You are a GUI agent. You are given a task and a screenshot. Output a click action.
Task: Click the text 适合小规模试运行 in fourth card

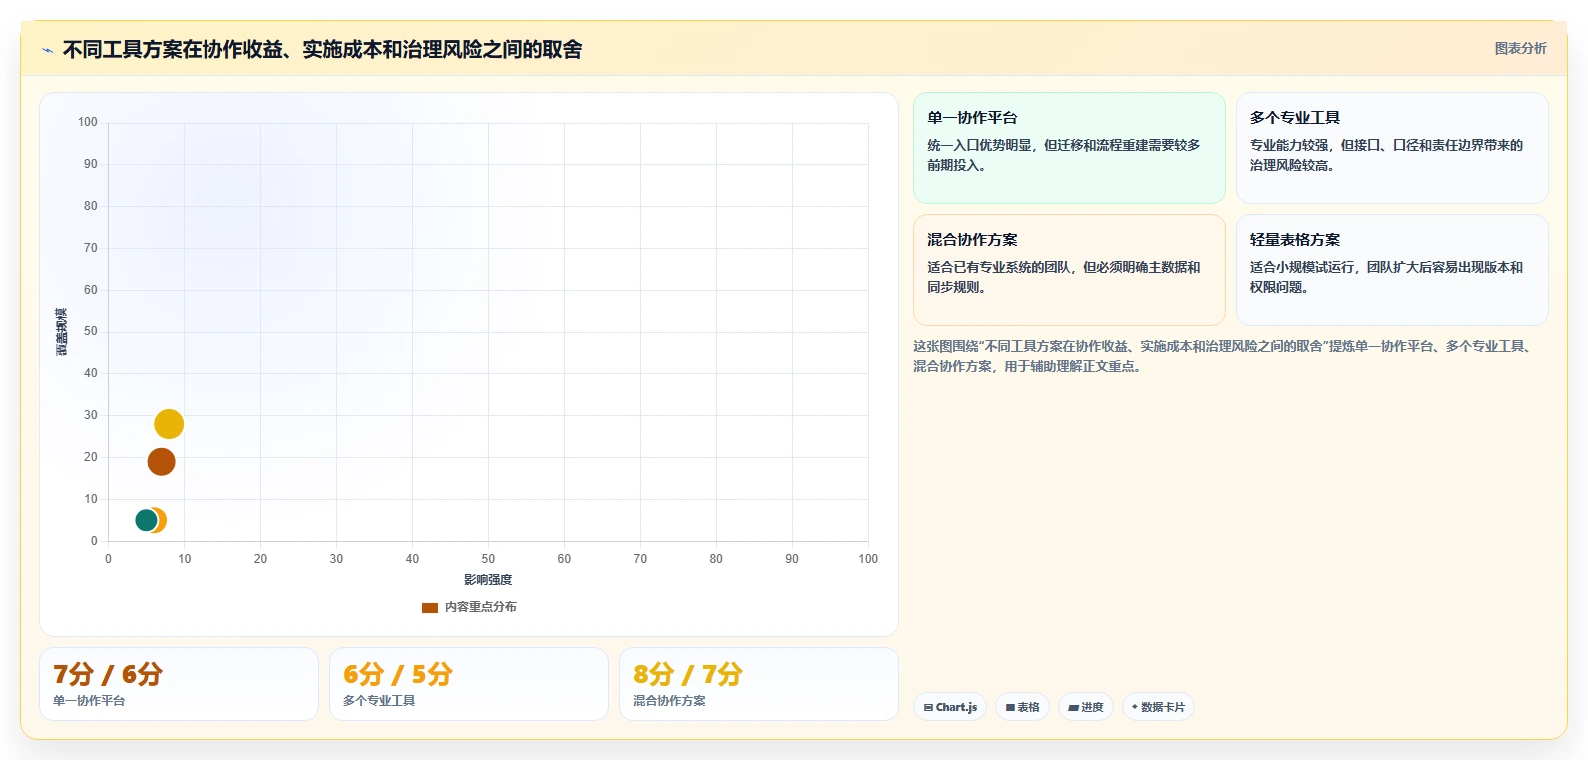pyautogui.click(x=1302, y=267)
